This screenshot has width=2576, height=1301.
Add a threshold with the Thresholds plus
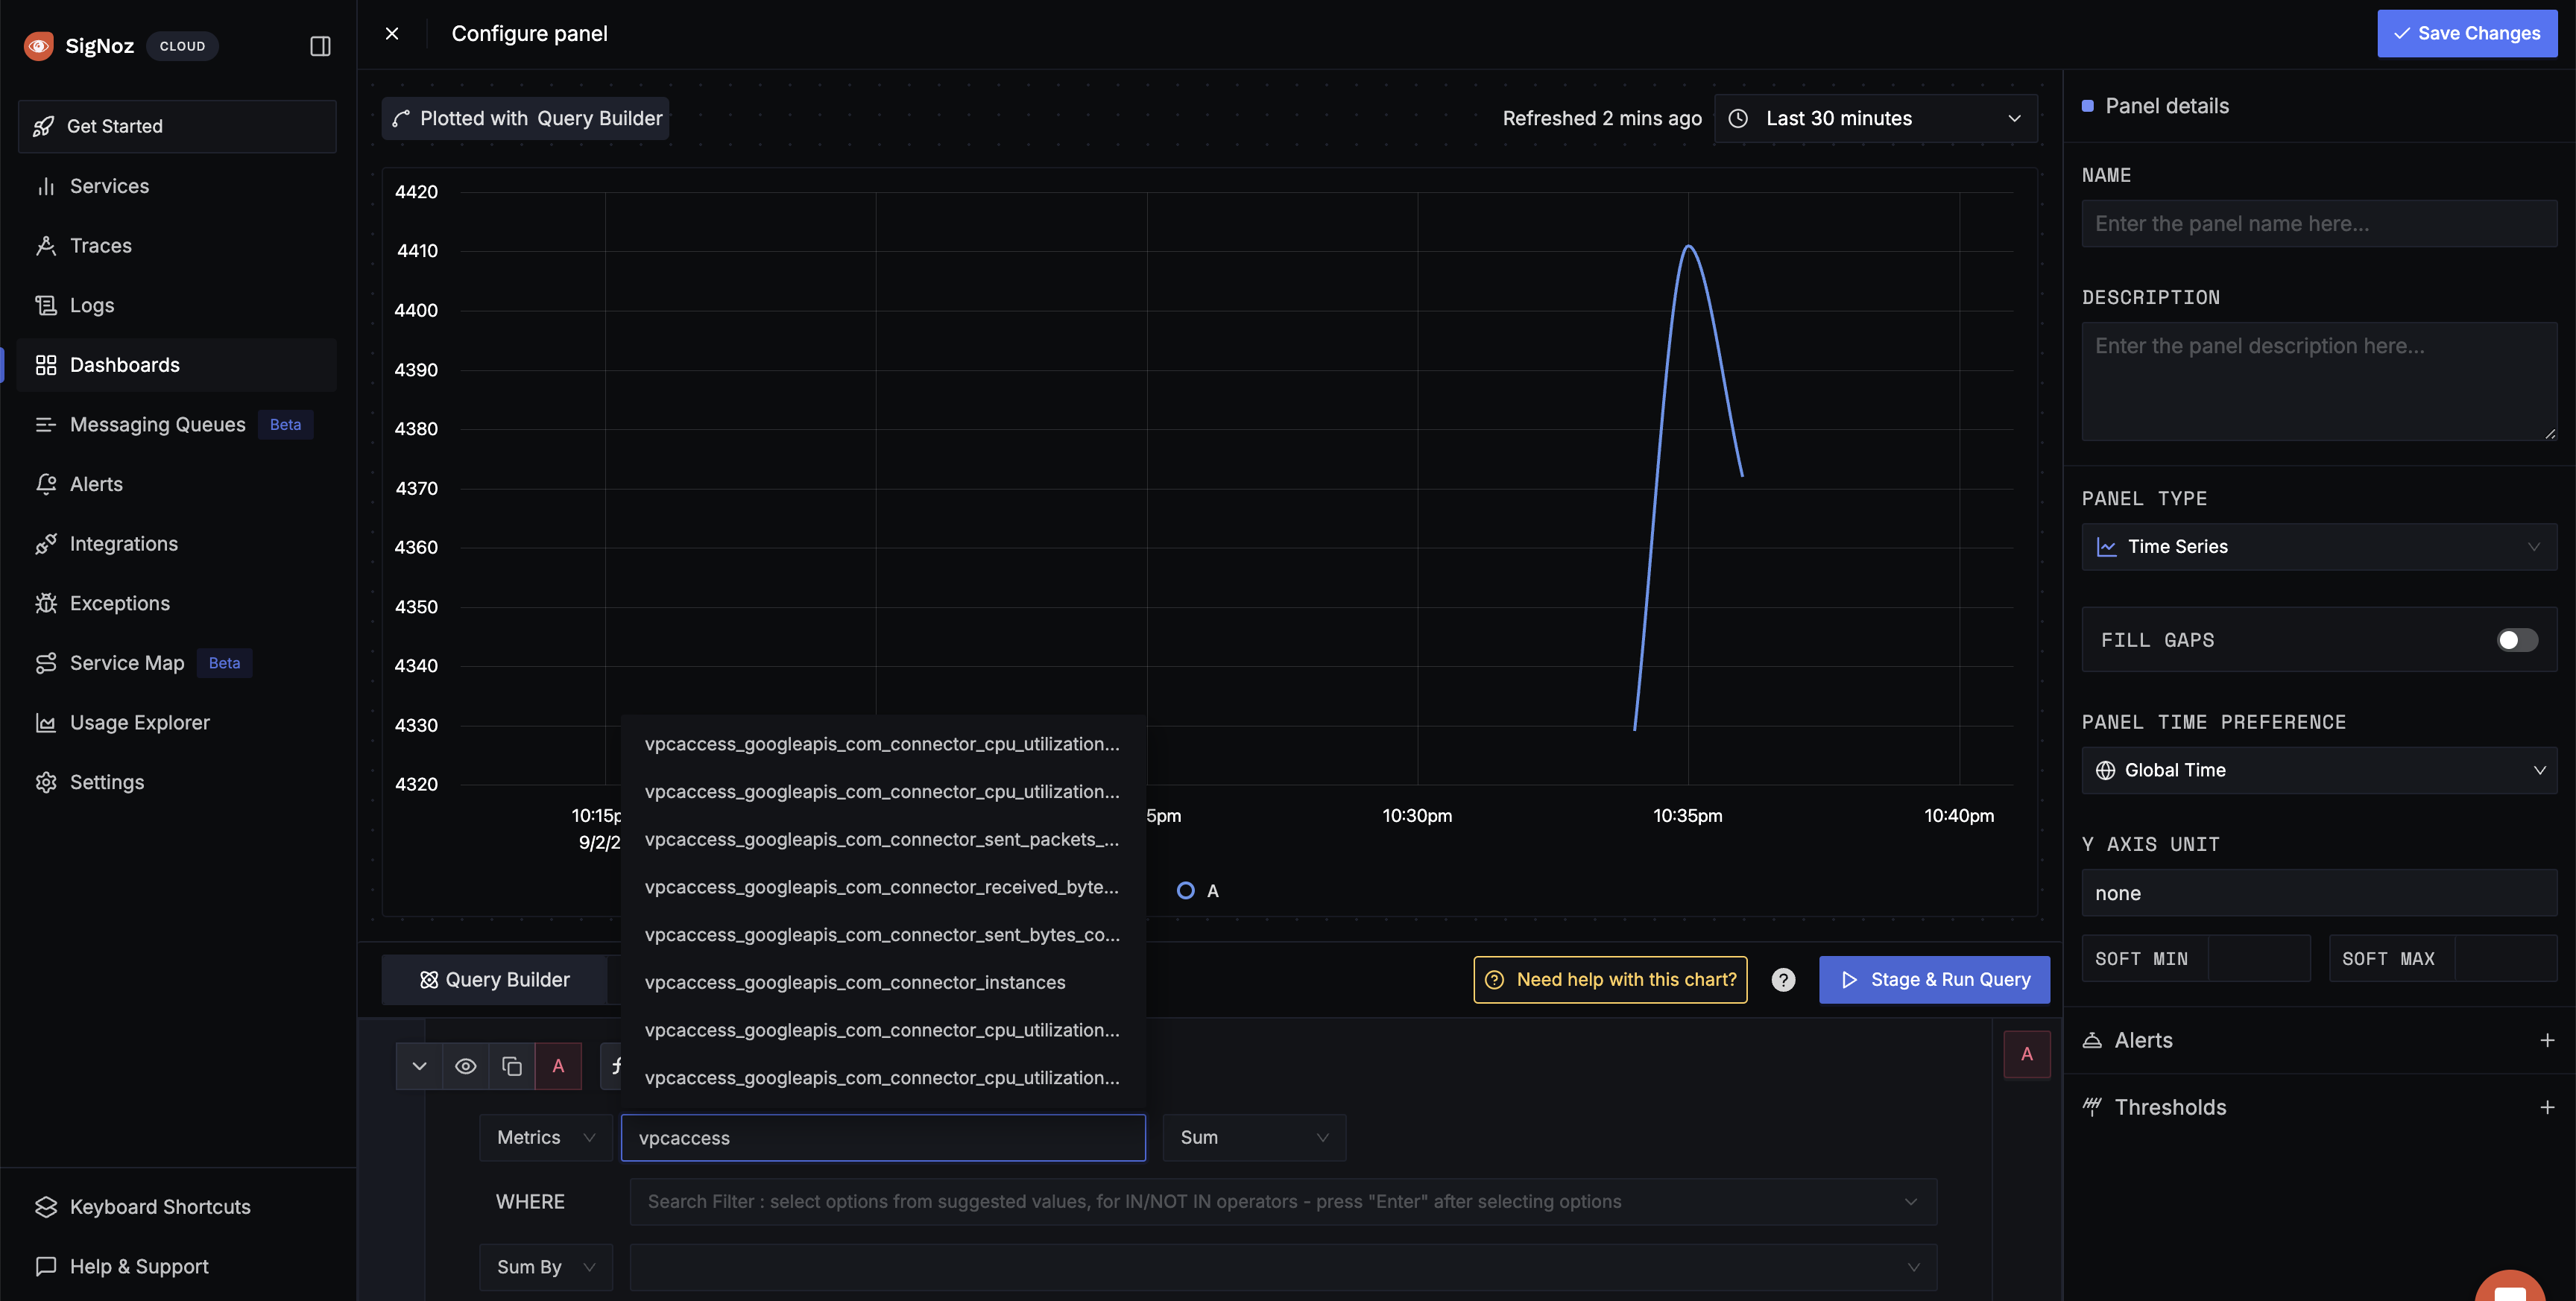tap(2546, 1108)
